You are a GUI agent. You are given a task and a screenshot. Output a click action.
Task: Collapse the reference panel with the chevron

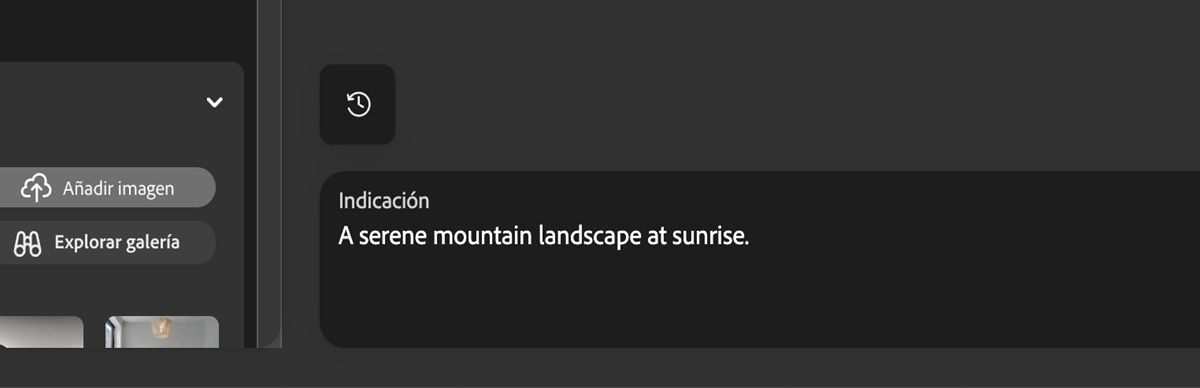(214, 102)
